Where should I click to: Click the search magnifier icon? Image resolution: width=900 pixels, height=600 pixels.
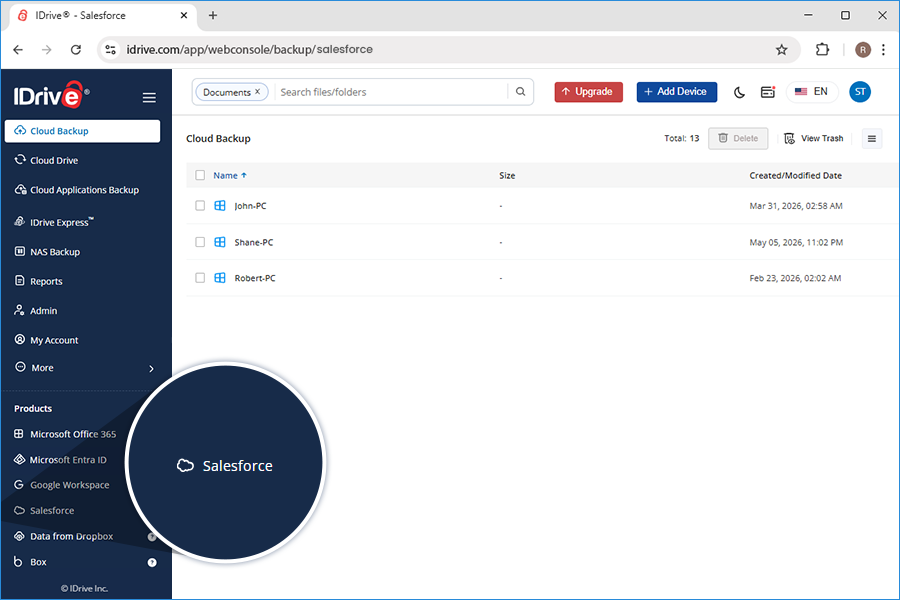521,92
